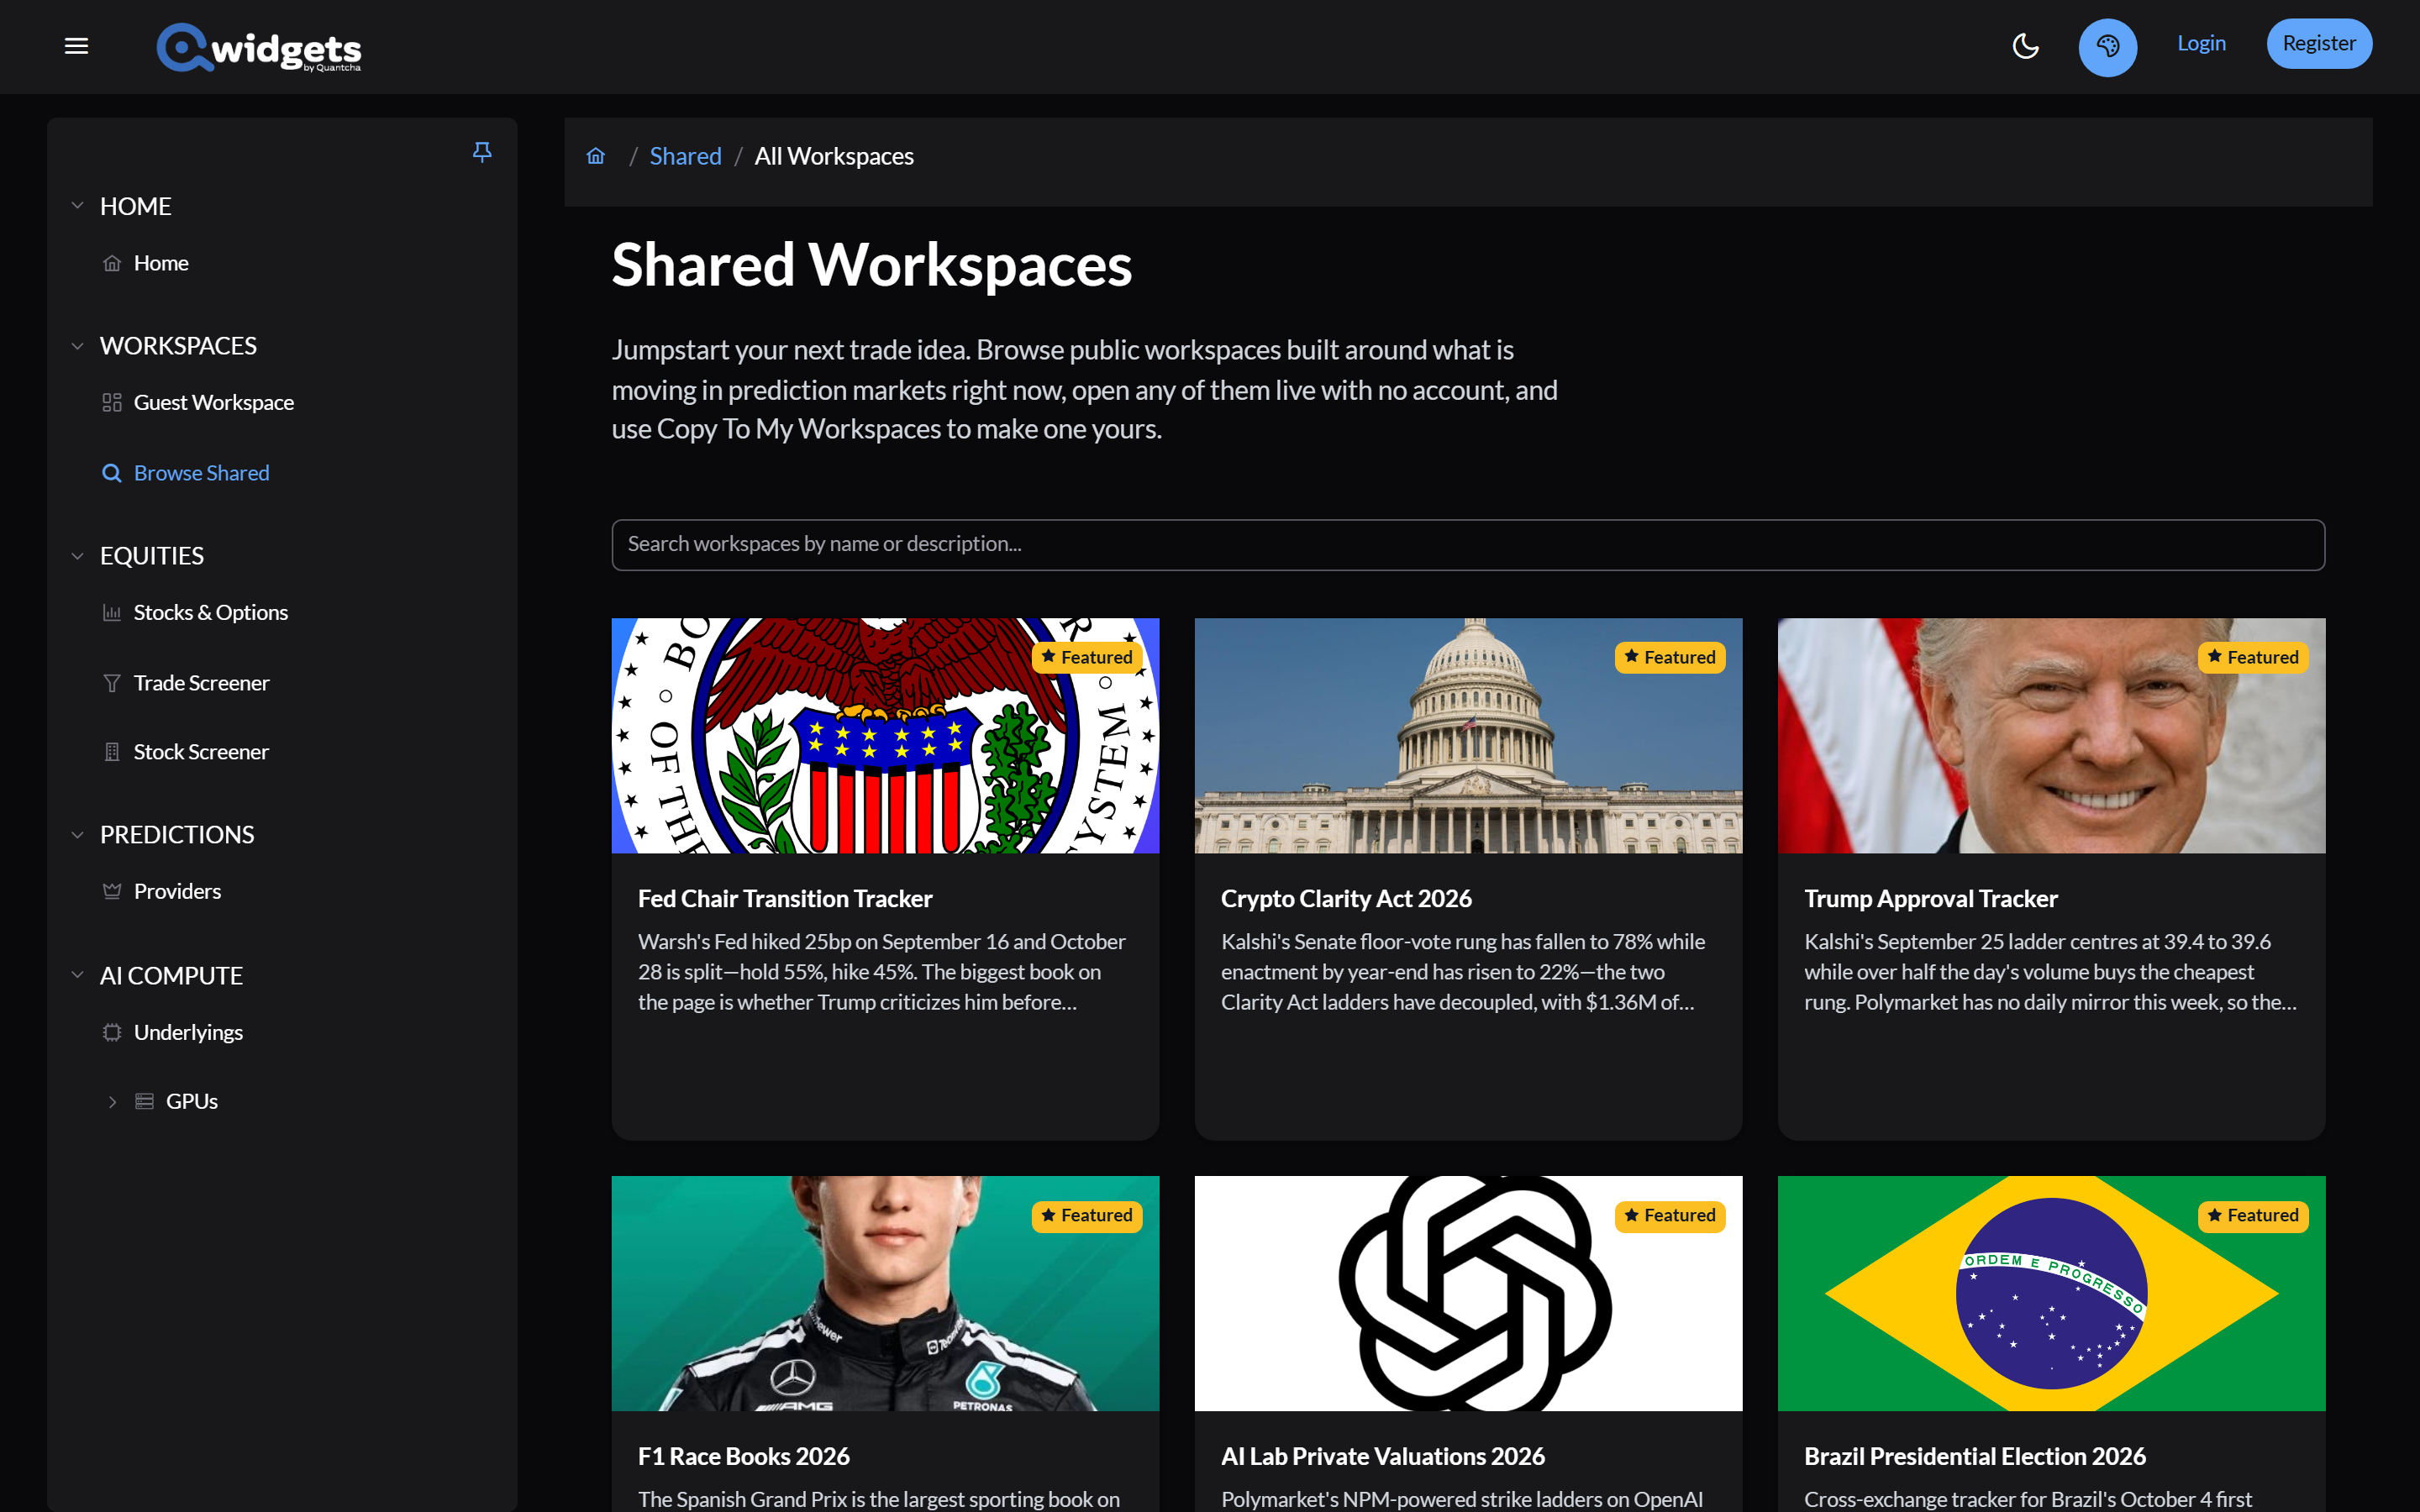Click the Underlyings chip icon
2420x1512 pixels.
pyautogui.click(x=112, y=1032)
